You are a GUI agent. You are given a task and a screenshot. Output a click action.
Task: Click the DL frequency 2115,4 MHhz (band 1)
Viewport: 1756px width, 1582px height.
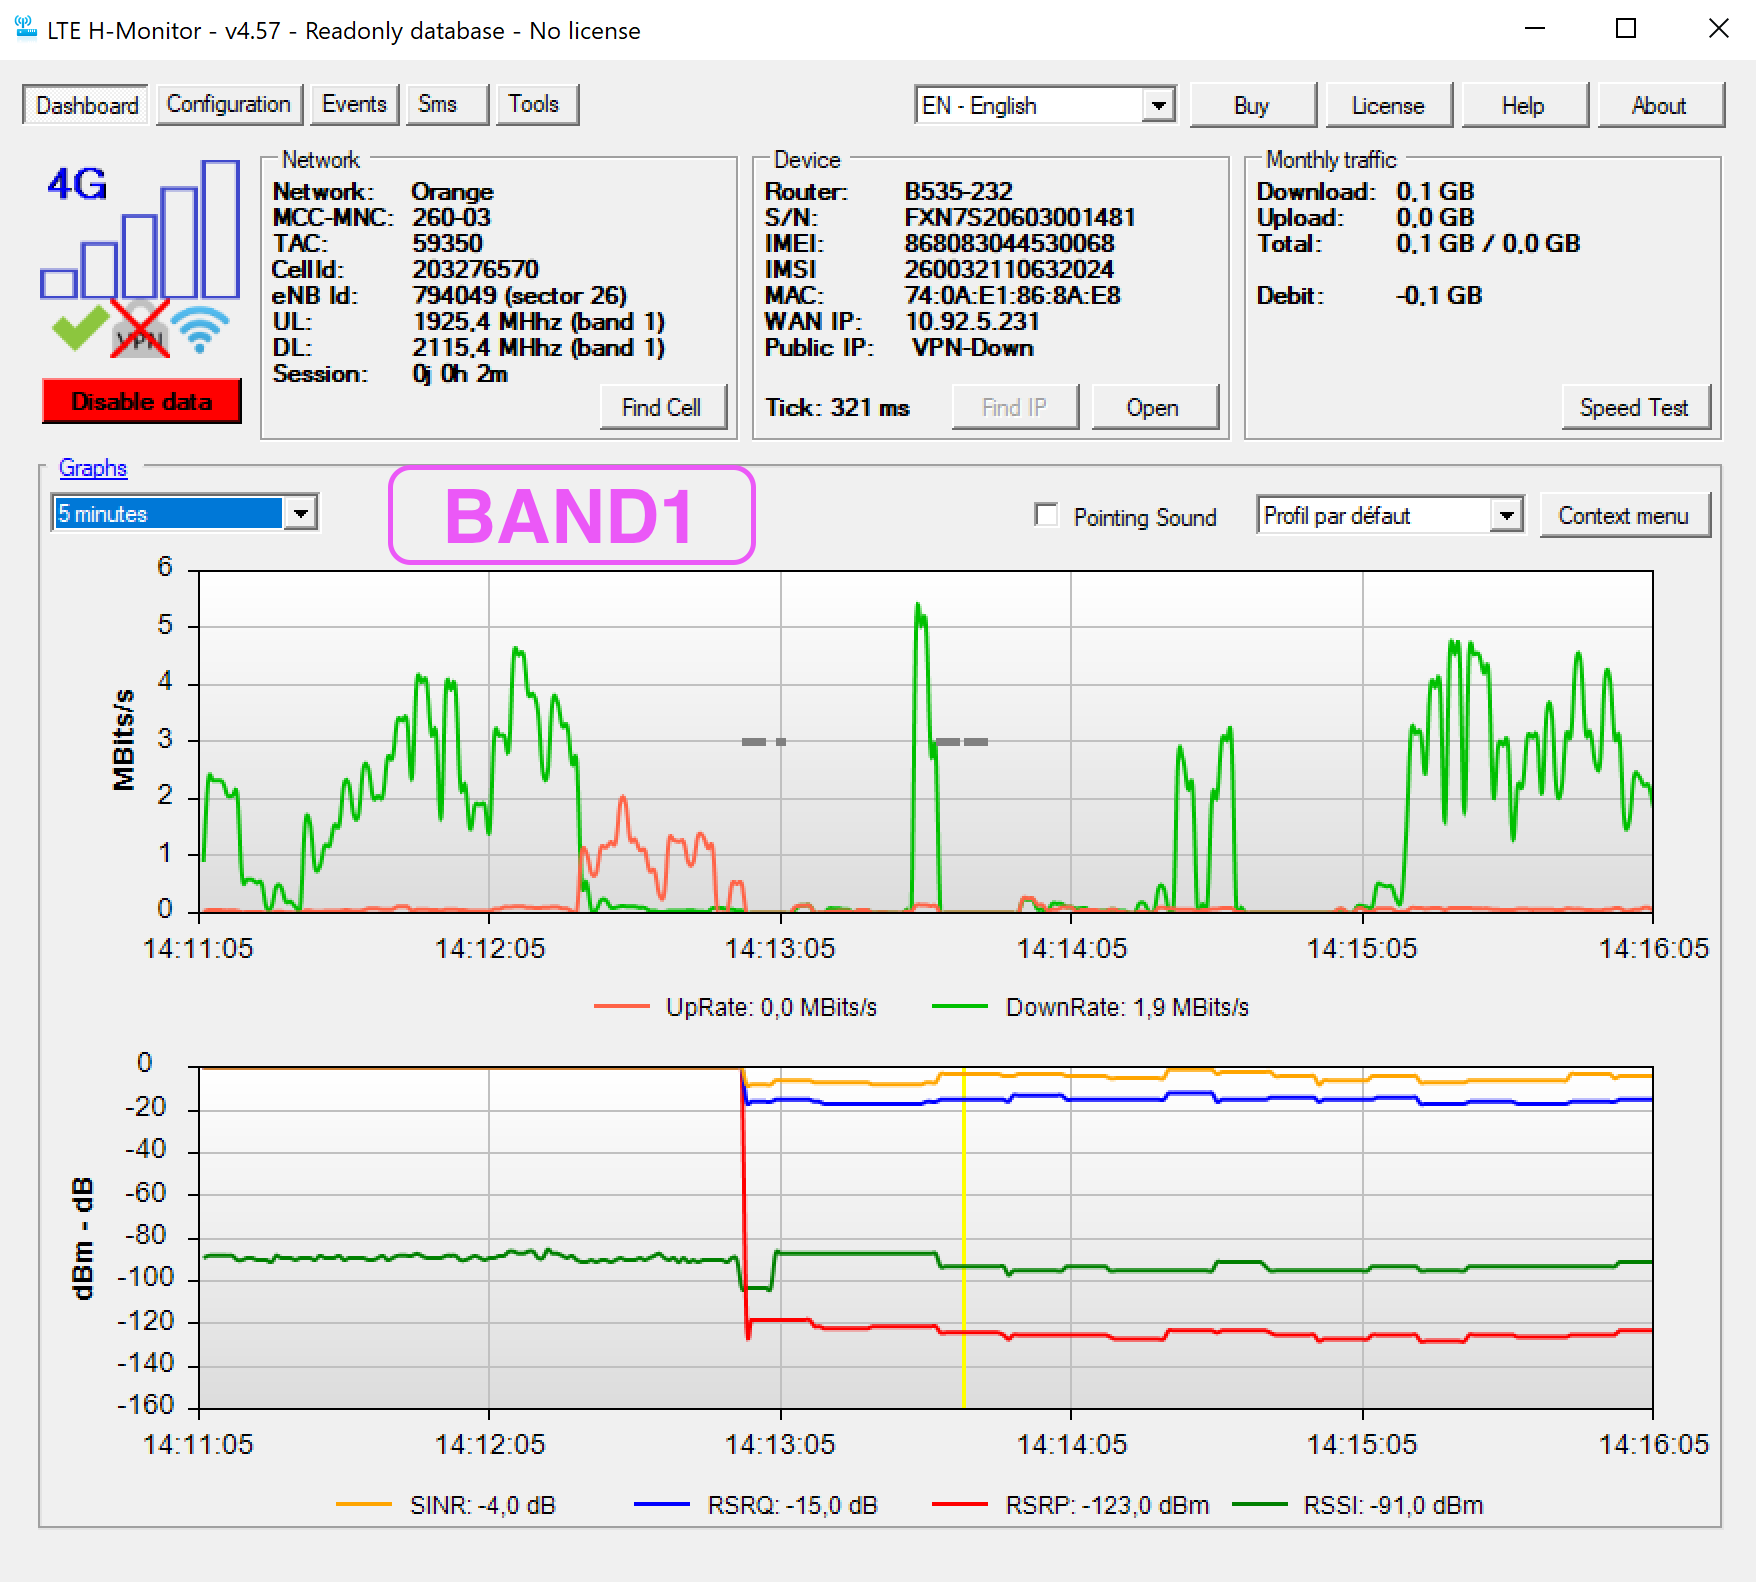click(539, 347)
